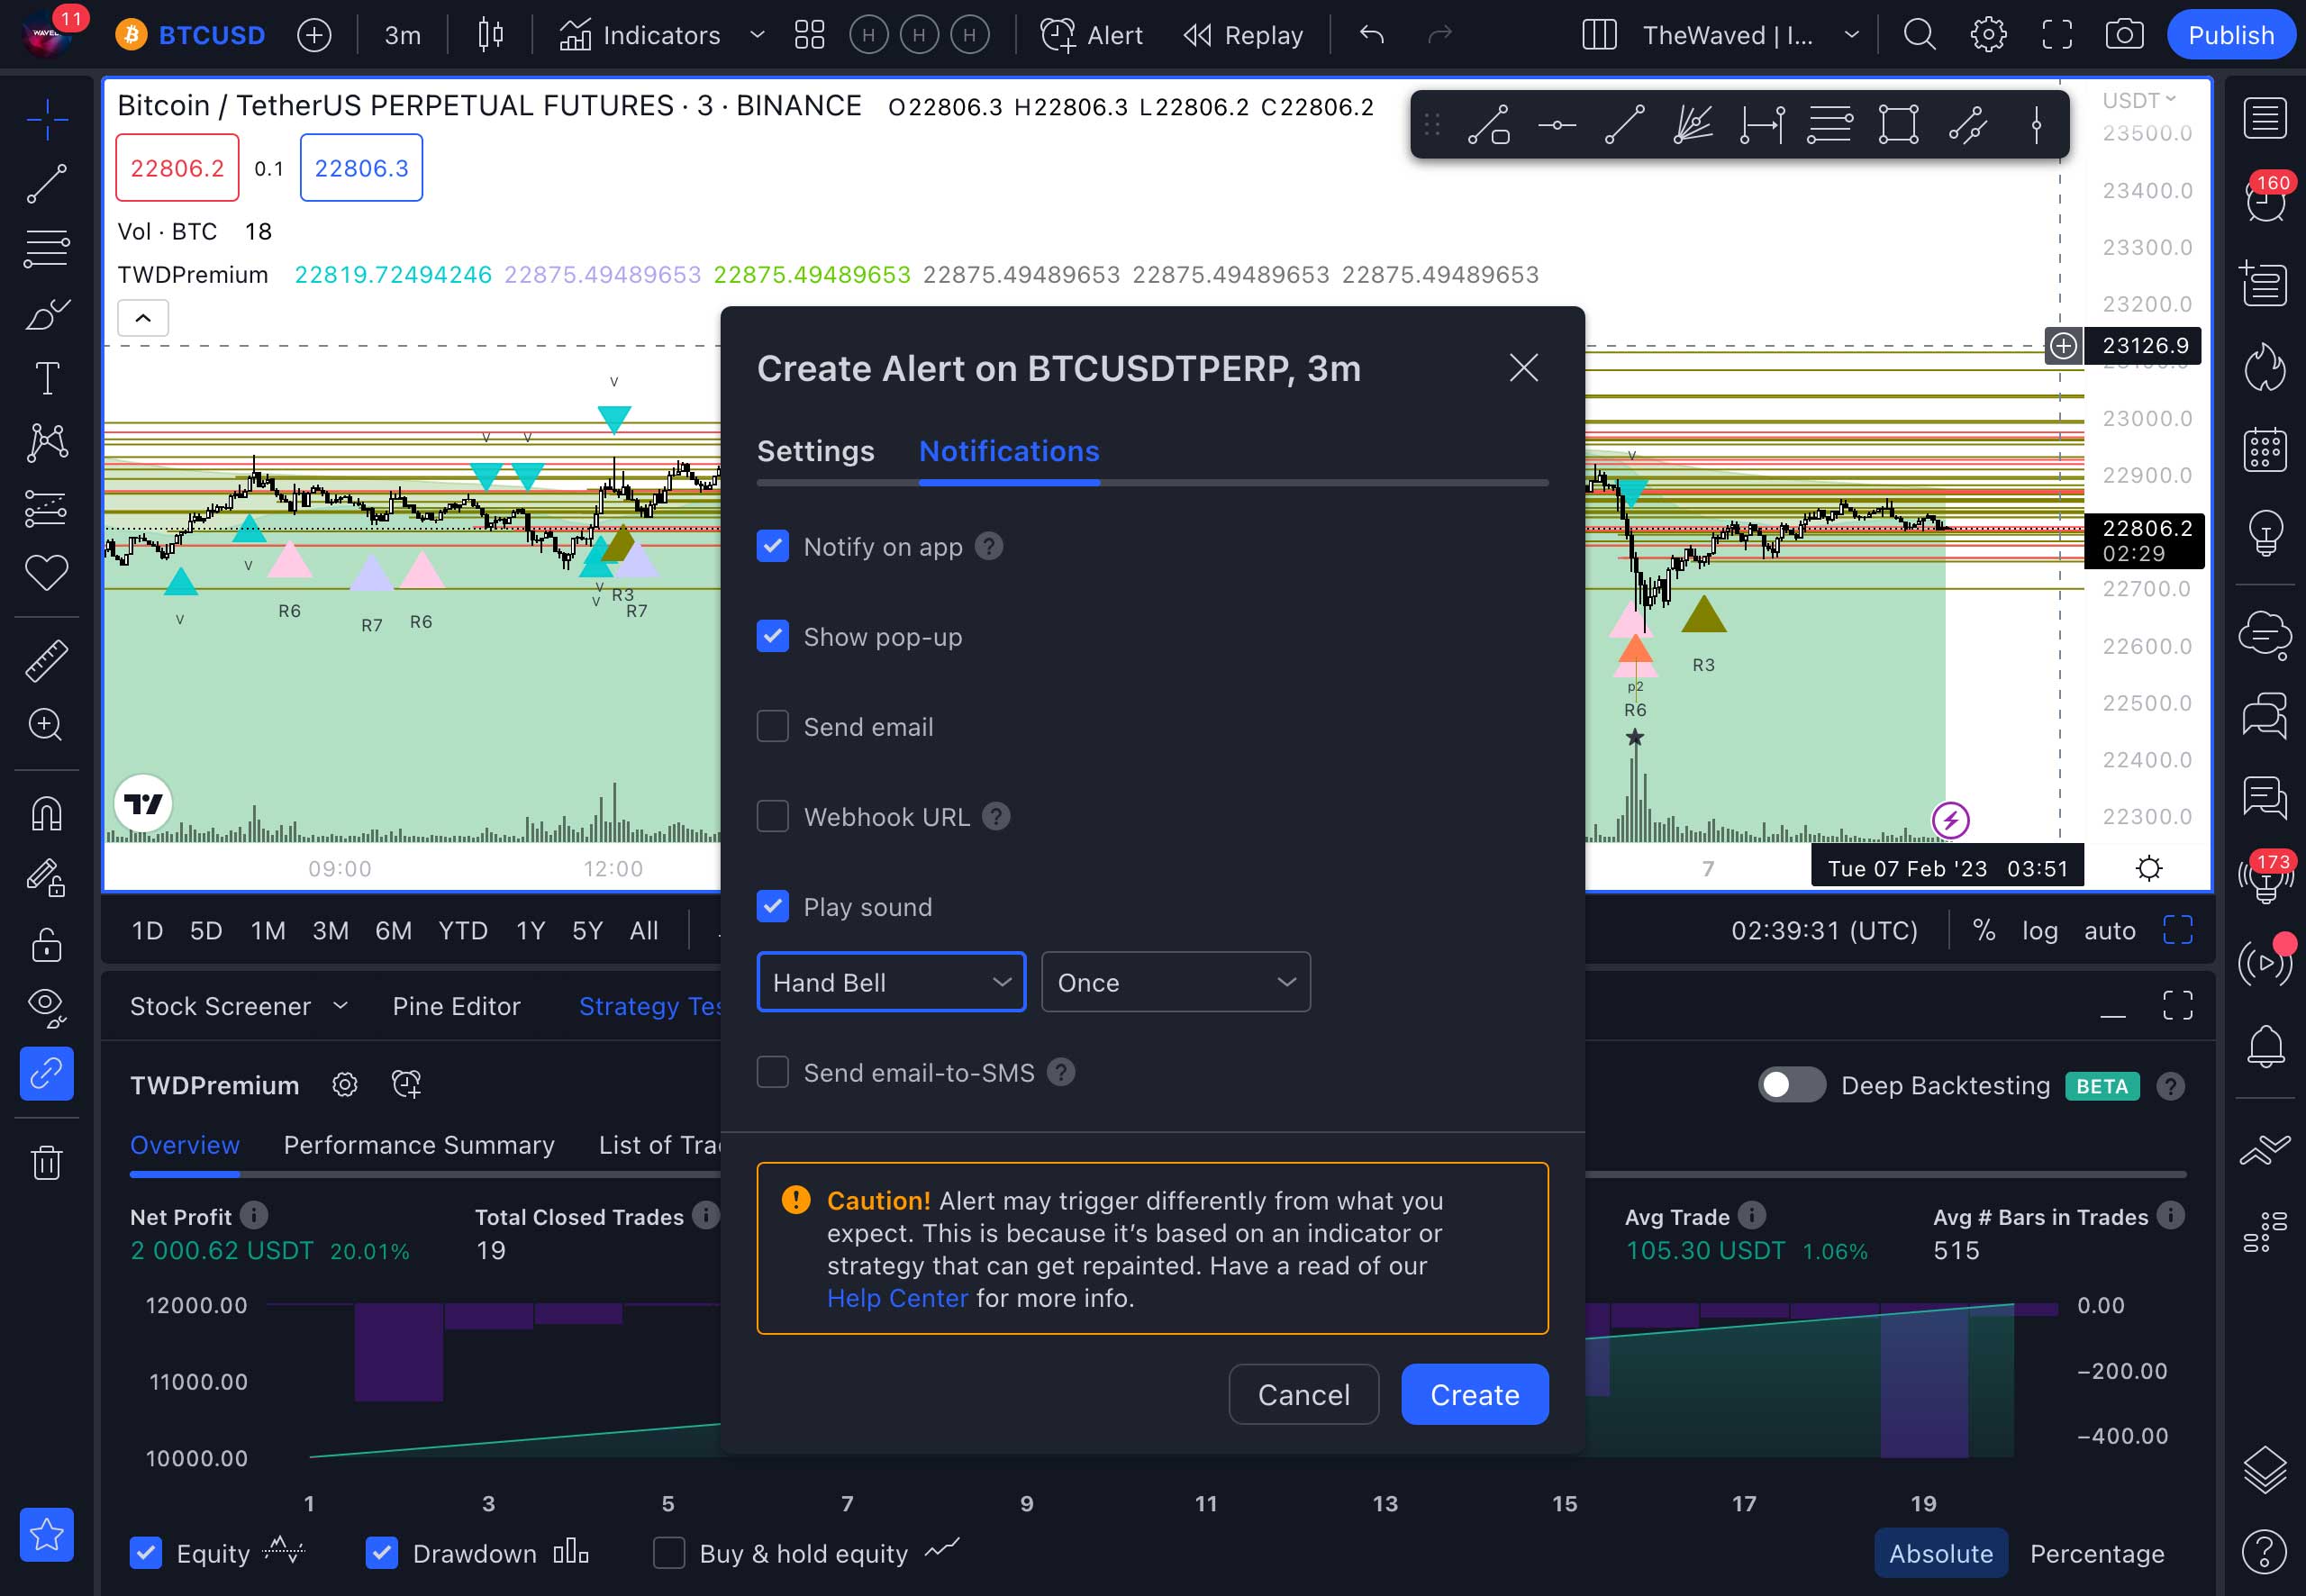Uncheck Show pop-up
The width and height of the screenshot is (2306, 1596).
coord(773,636)
